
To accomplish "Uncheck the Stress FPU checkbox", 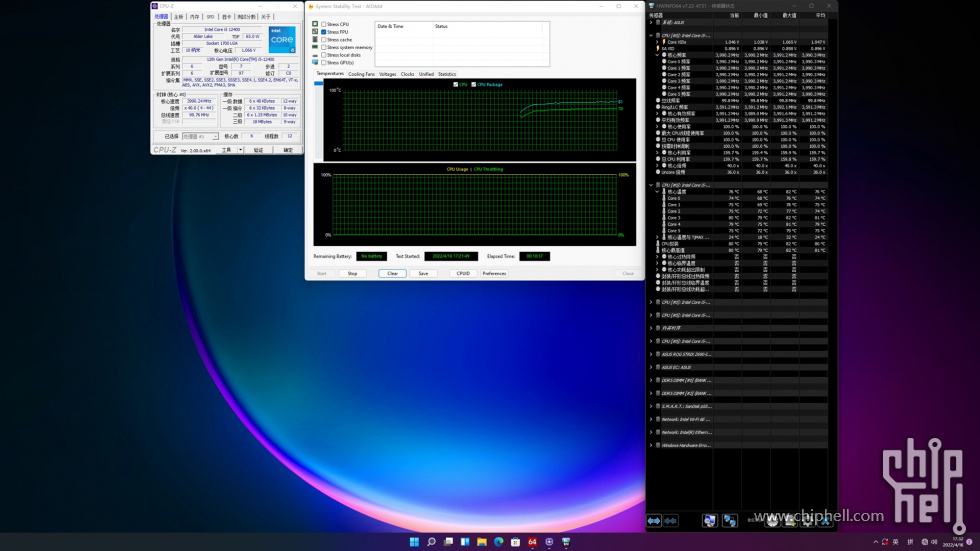I will [324, 31].
